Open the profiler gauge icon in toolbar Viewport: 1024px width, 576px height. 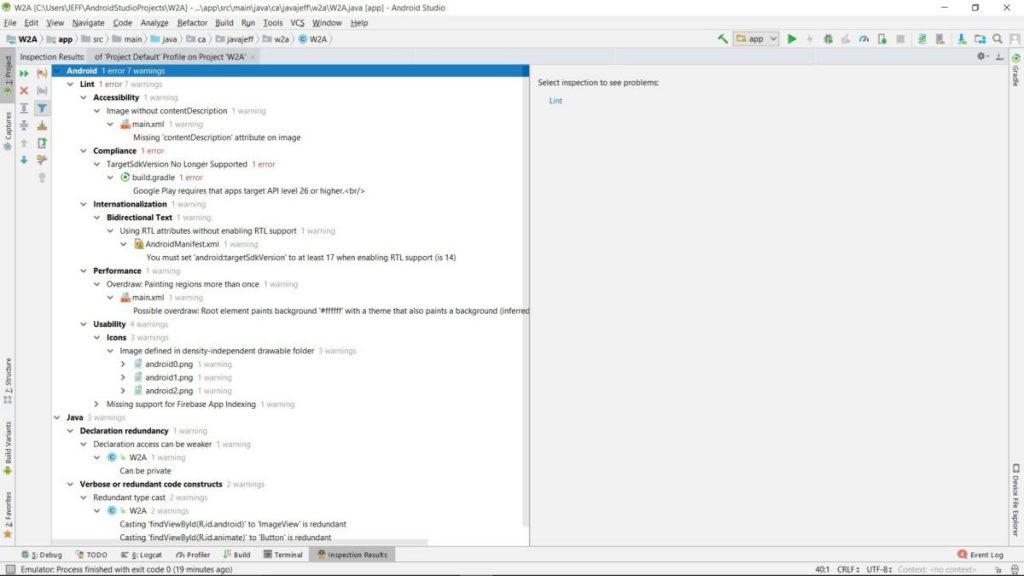(x=864, y=39)
